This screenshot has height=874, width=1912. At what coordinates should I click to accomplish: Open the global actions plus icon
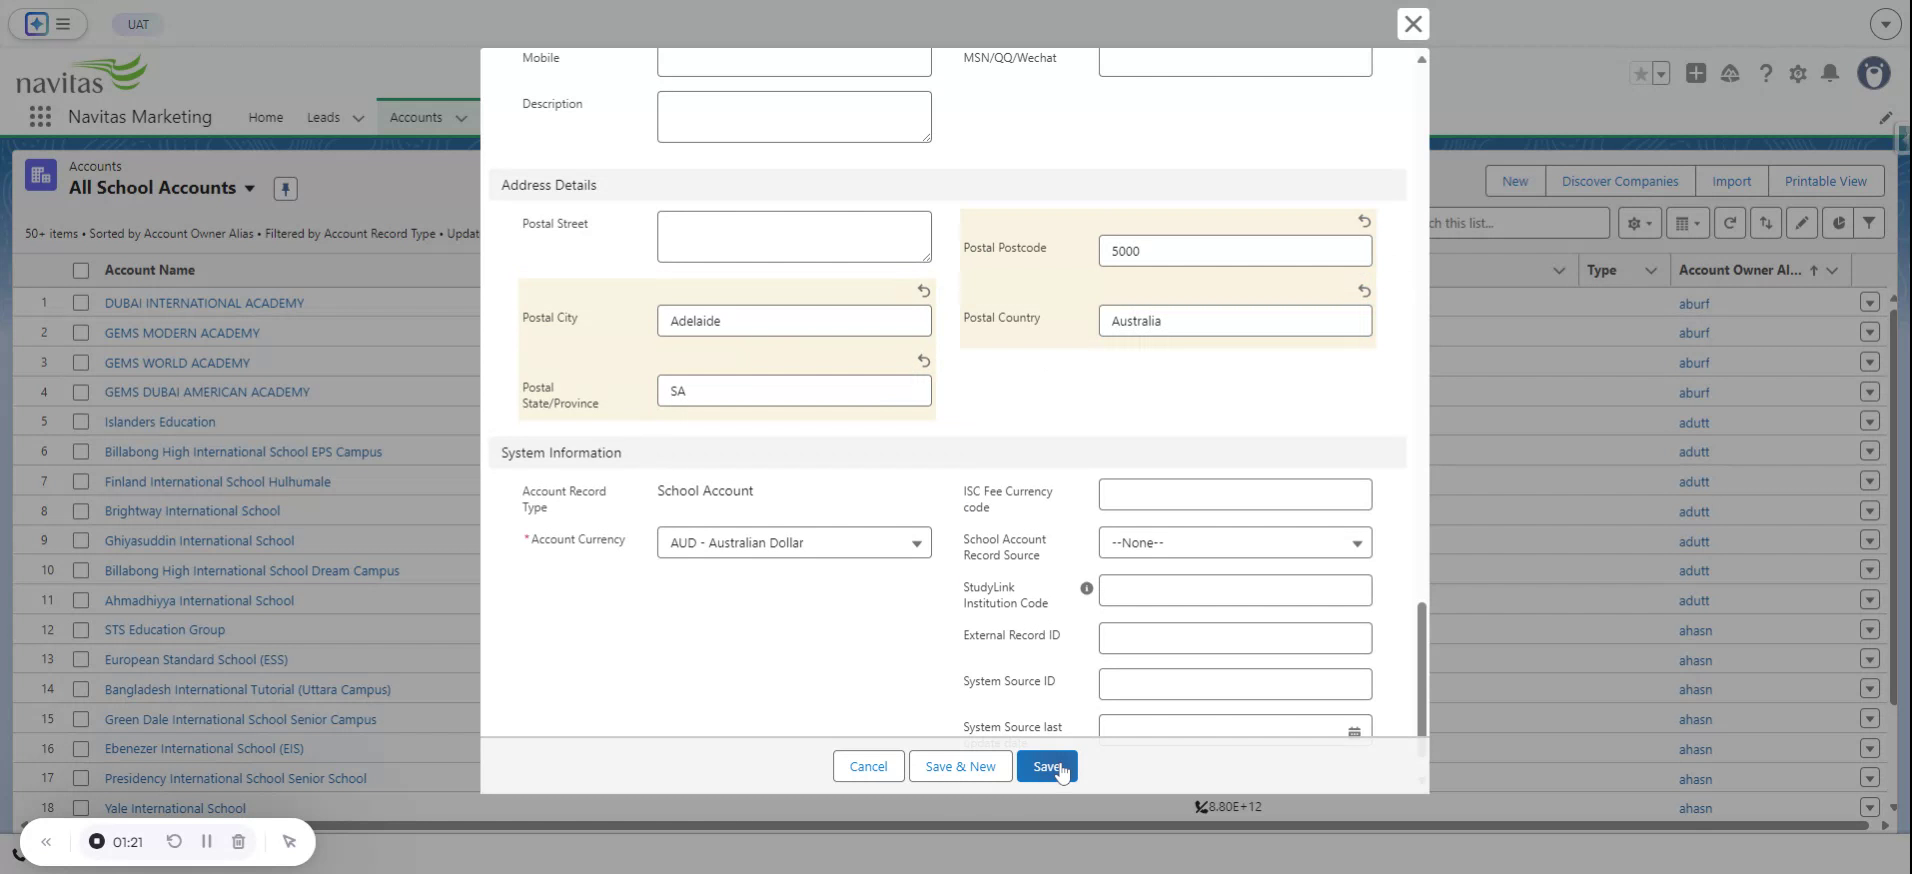tap(1696, 73)
